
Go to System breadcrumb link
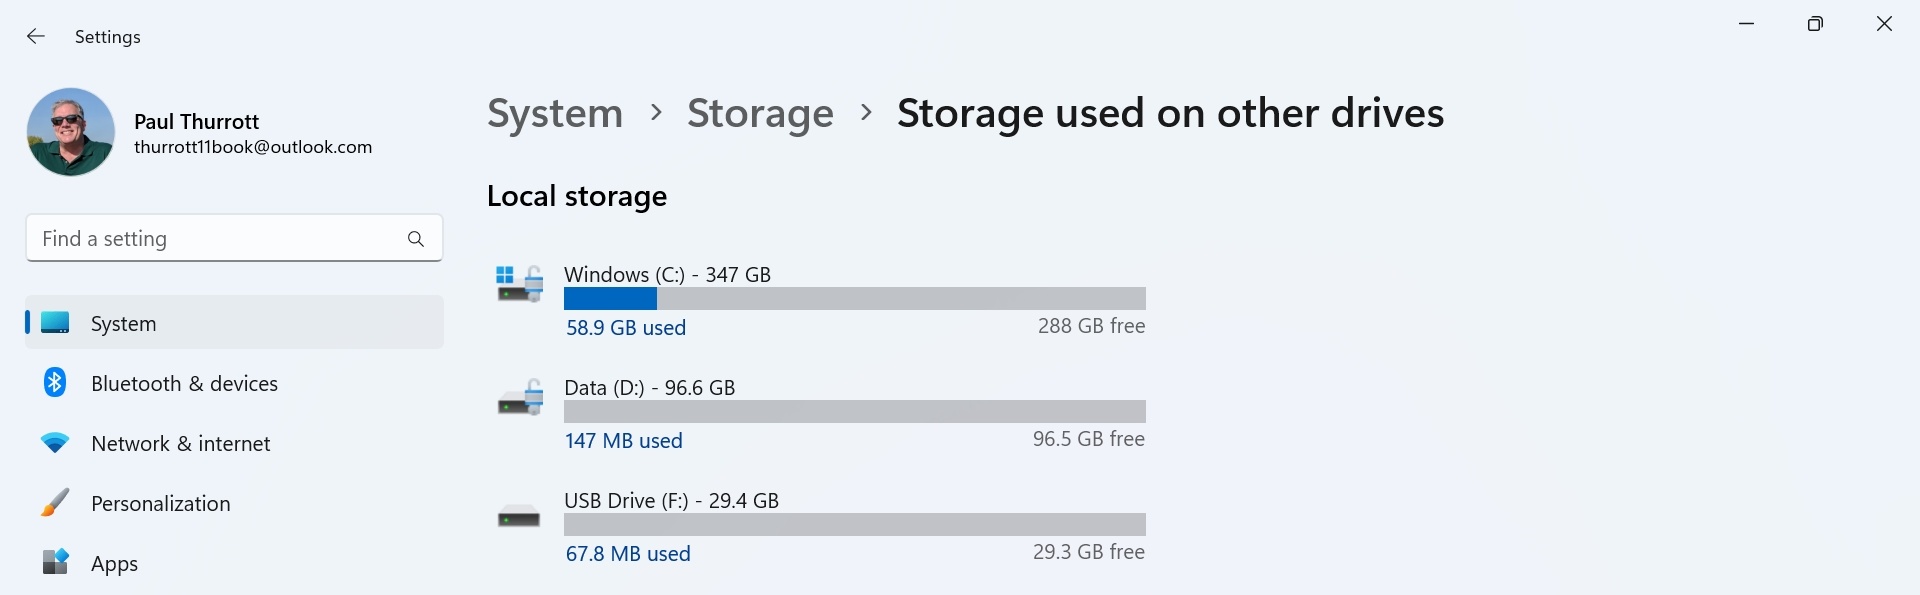tap(555, 113)
